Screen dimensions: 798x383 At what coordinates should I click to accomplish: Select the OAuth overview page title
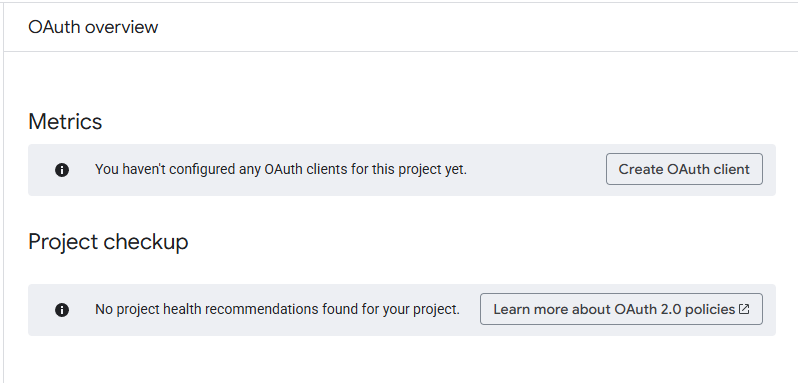[93, 27]
